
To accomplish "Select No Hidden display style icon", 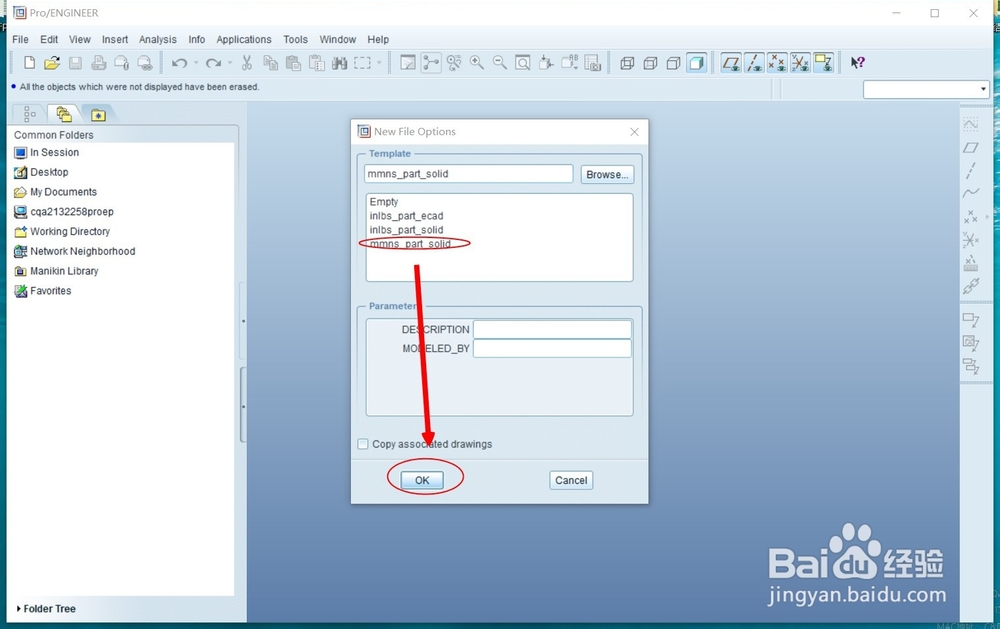I will coord(673,63).
